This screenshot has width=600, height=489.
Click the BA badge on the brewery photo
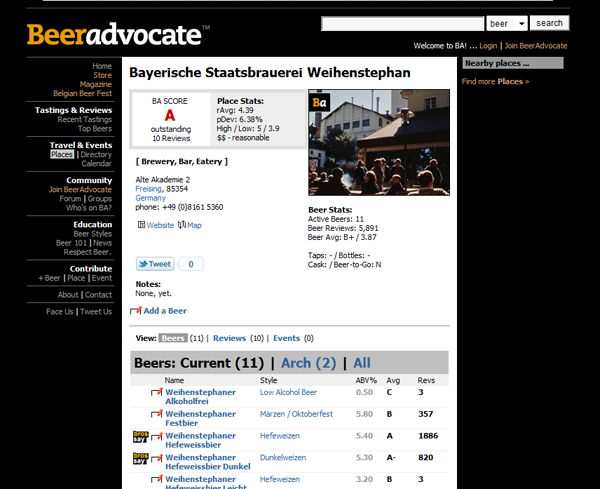320,102
